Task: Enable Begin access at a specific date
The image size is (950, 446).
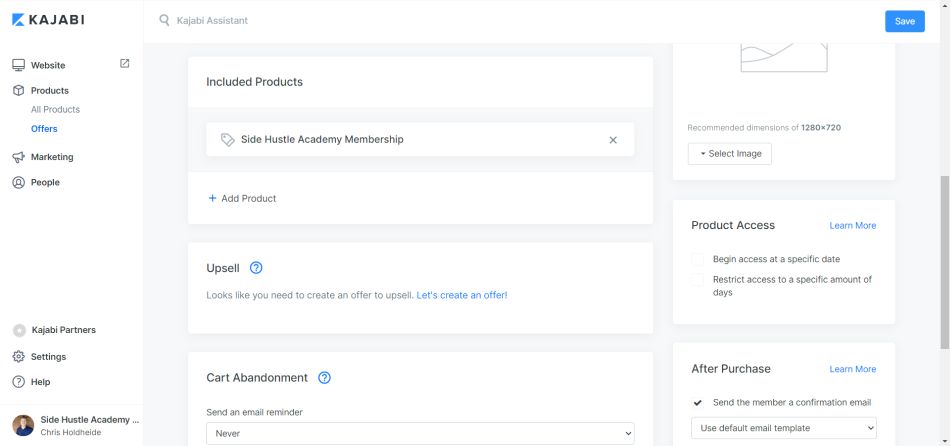Action: [698, 259]
